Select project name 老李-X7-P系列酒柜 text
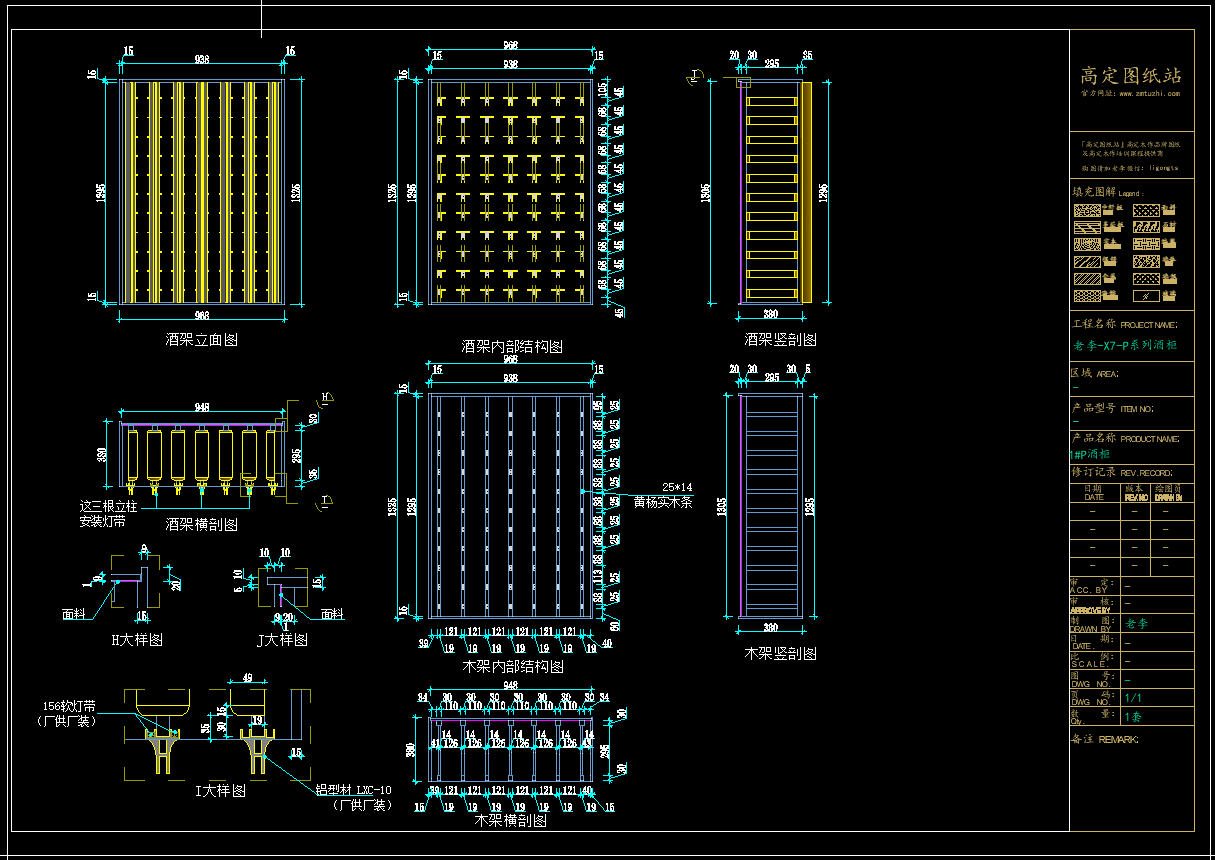 (1125, 345)
